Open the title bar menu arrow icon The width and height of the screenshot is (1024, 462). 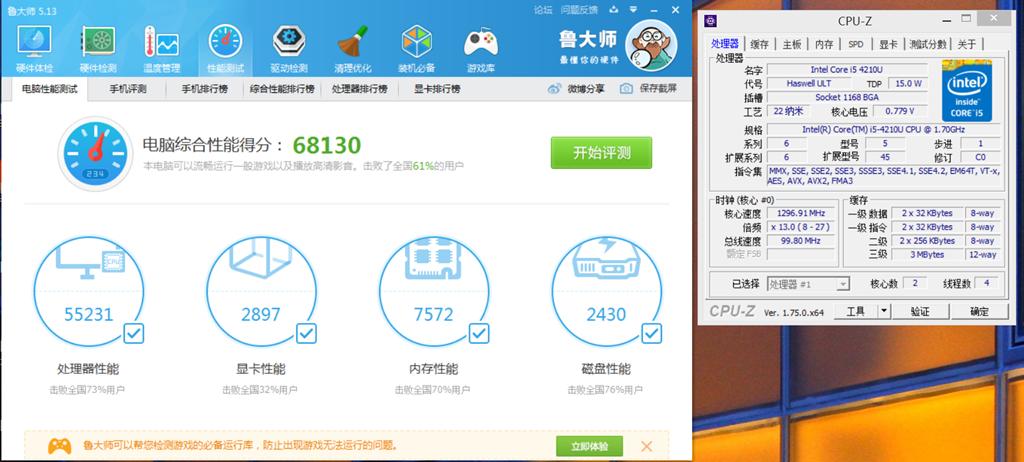(x=633, y=9)
